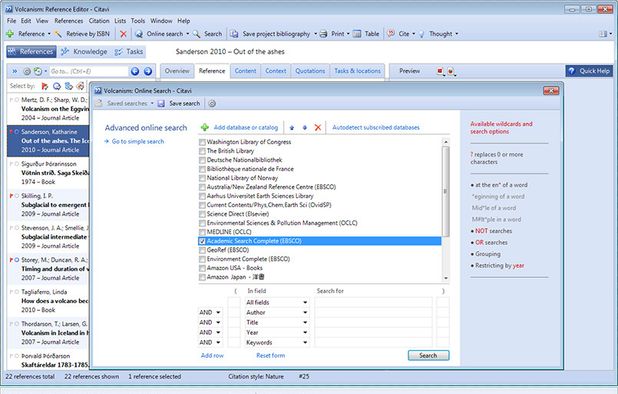The width and height of the screenshot is (618, 394).
Task: Click the gear icon in Online Search toolbar
Action: (x=212, y=104)
